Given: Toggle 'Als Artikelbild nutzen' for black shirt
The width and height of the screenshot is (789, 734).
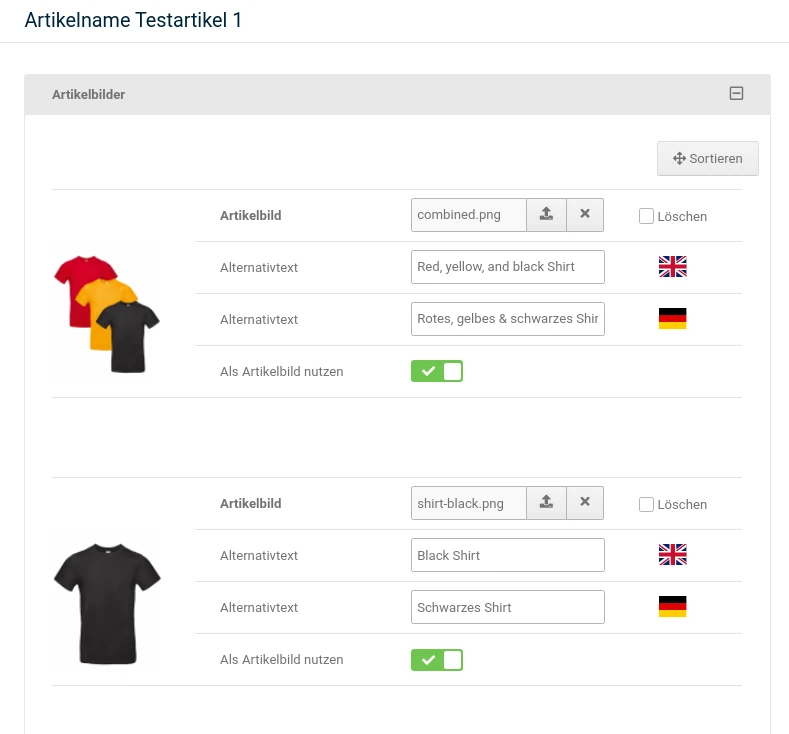Looking at the screenshot, I should (x=437, y=660).
